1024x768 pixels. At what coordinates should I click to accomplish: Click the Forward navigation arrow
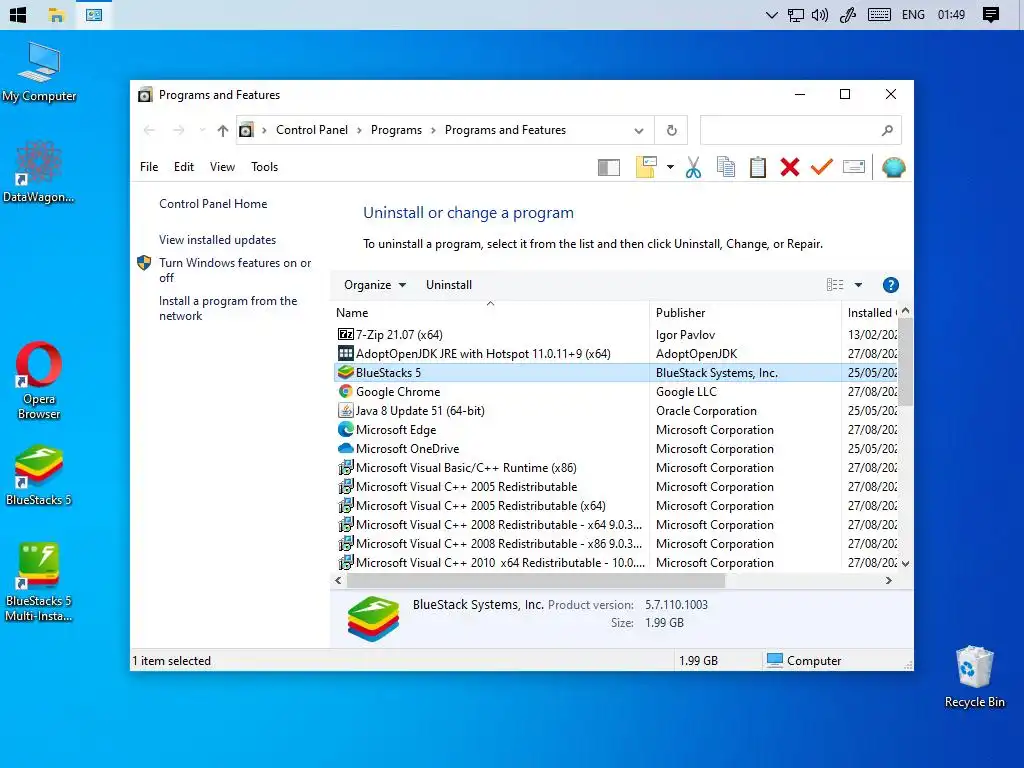[178, 130]
